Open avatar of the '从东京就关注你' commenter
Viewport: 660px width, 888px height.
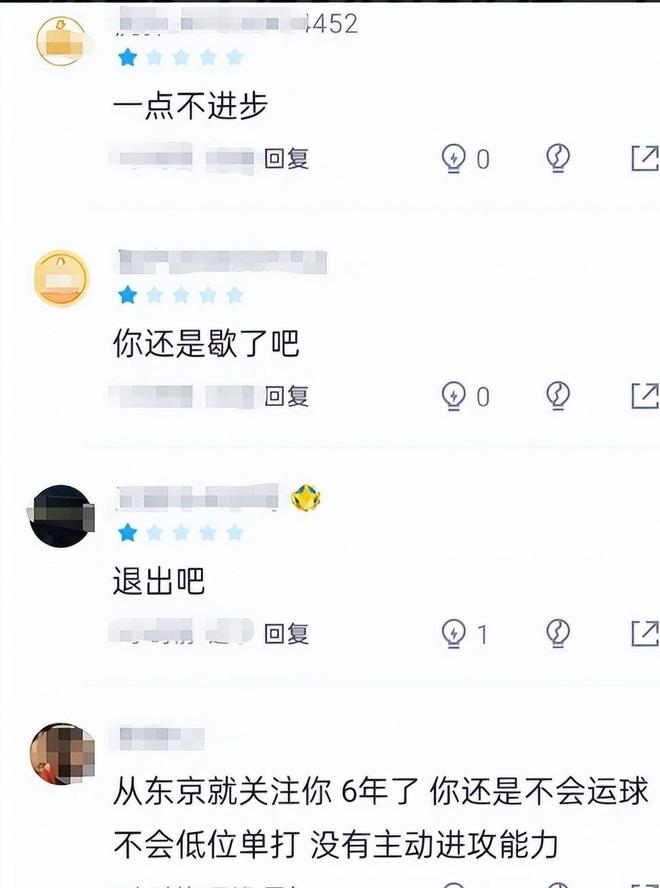(62, 753)
